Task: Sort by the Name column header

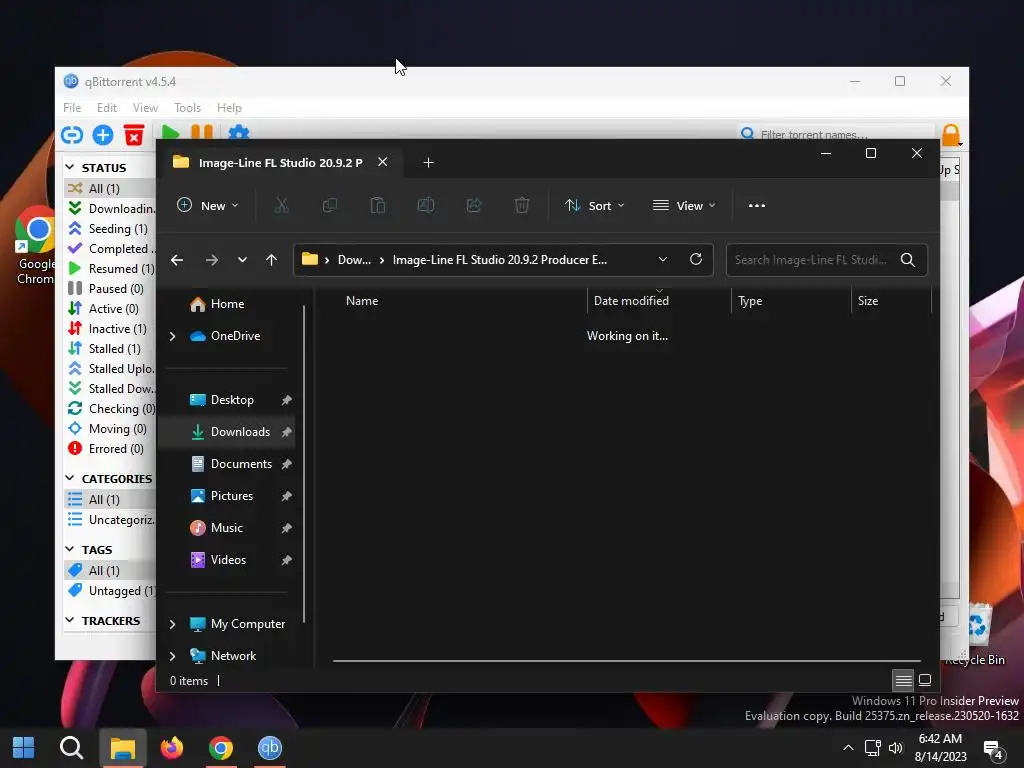Action: click(x=362, y=300)
